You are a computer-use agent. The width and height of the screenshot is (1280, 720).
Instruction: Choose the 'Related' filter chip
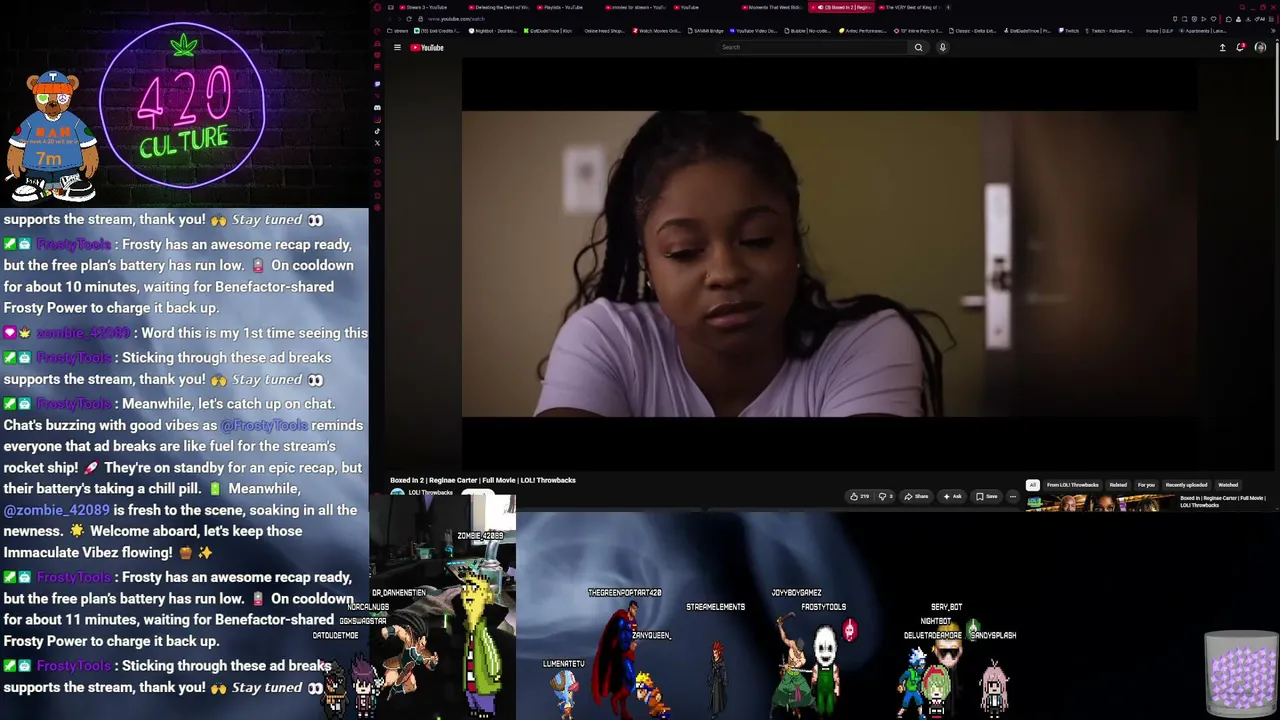tap(1118, 485)
